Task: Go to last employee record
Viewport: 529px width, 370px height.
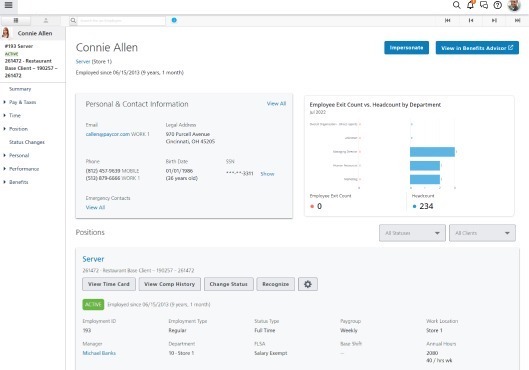Action: click(517, 21)
